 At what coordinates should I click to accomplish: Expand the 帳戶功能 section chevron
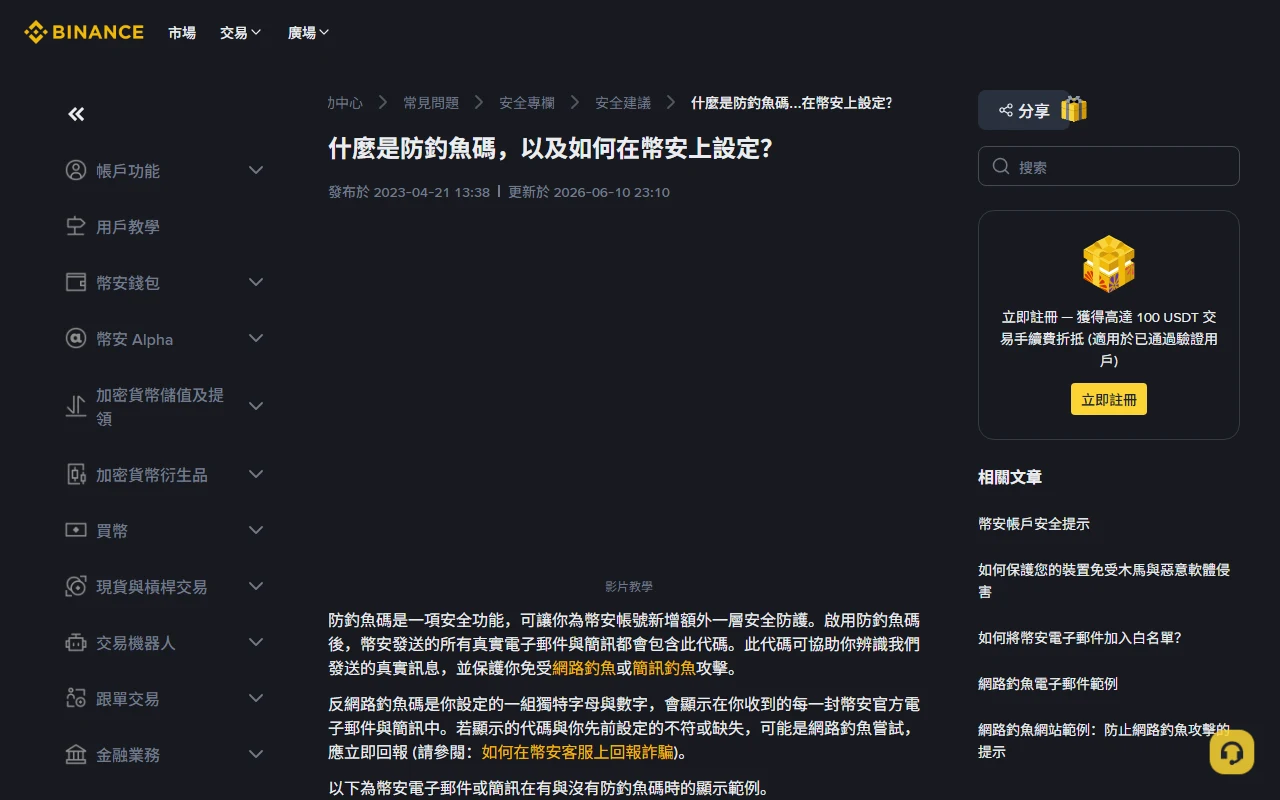(256, 170)
